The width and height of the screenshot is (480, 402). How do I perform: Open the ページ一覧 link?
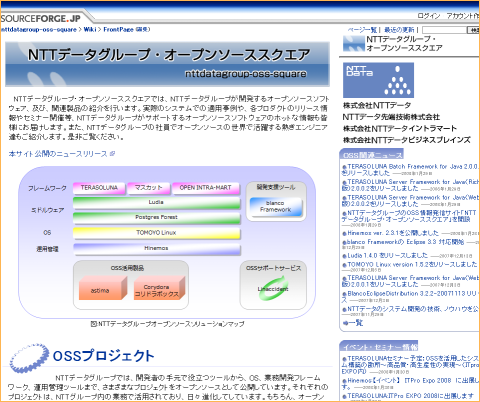[x=362, y=30]
